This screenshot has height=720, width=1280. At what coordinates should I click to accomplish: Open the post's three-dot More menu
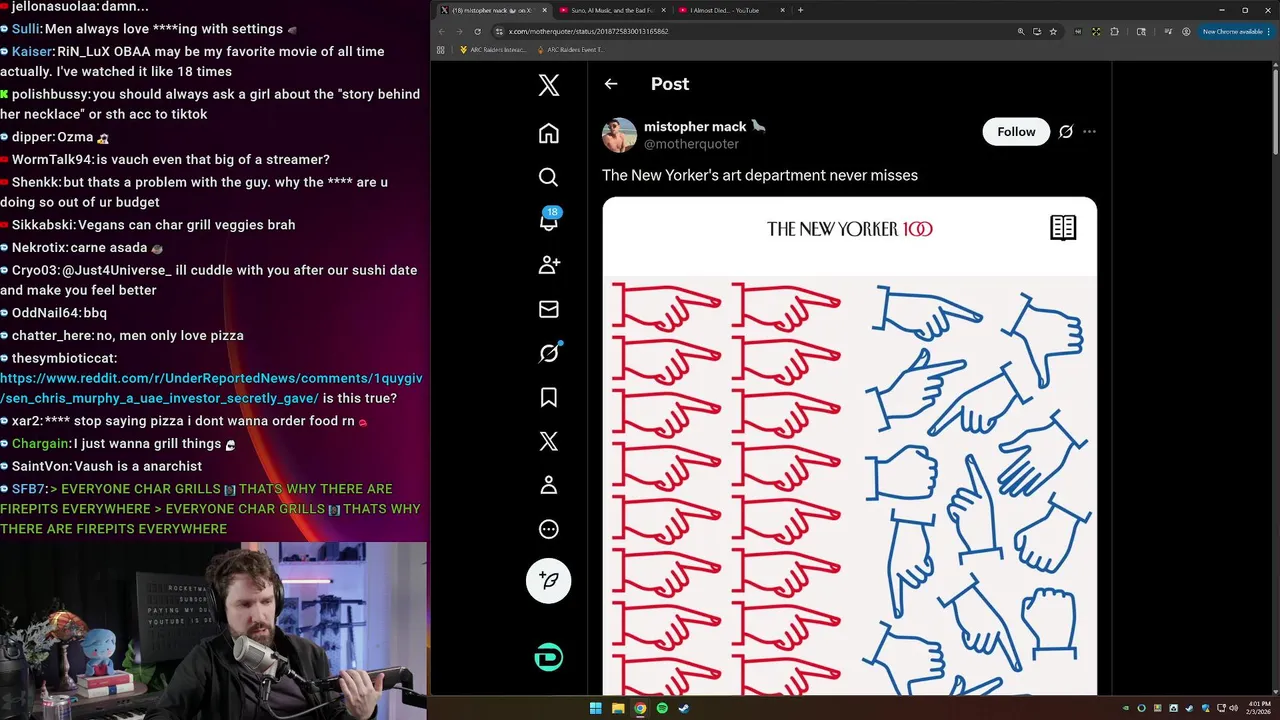pos(1089,132)
